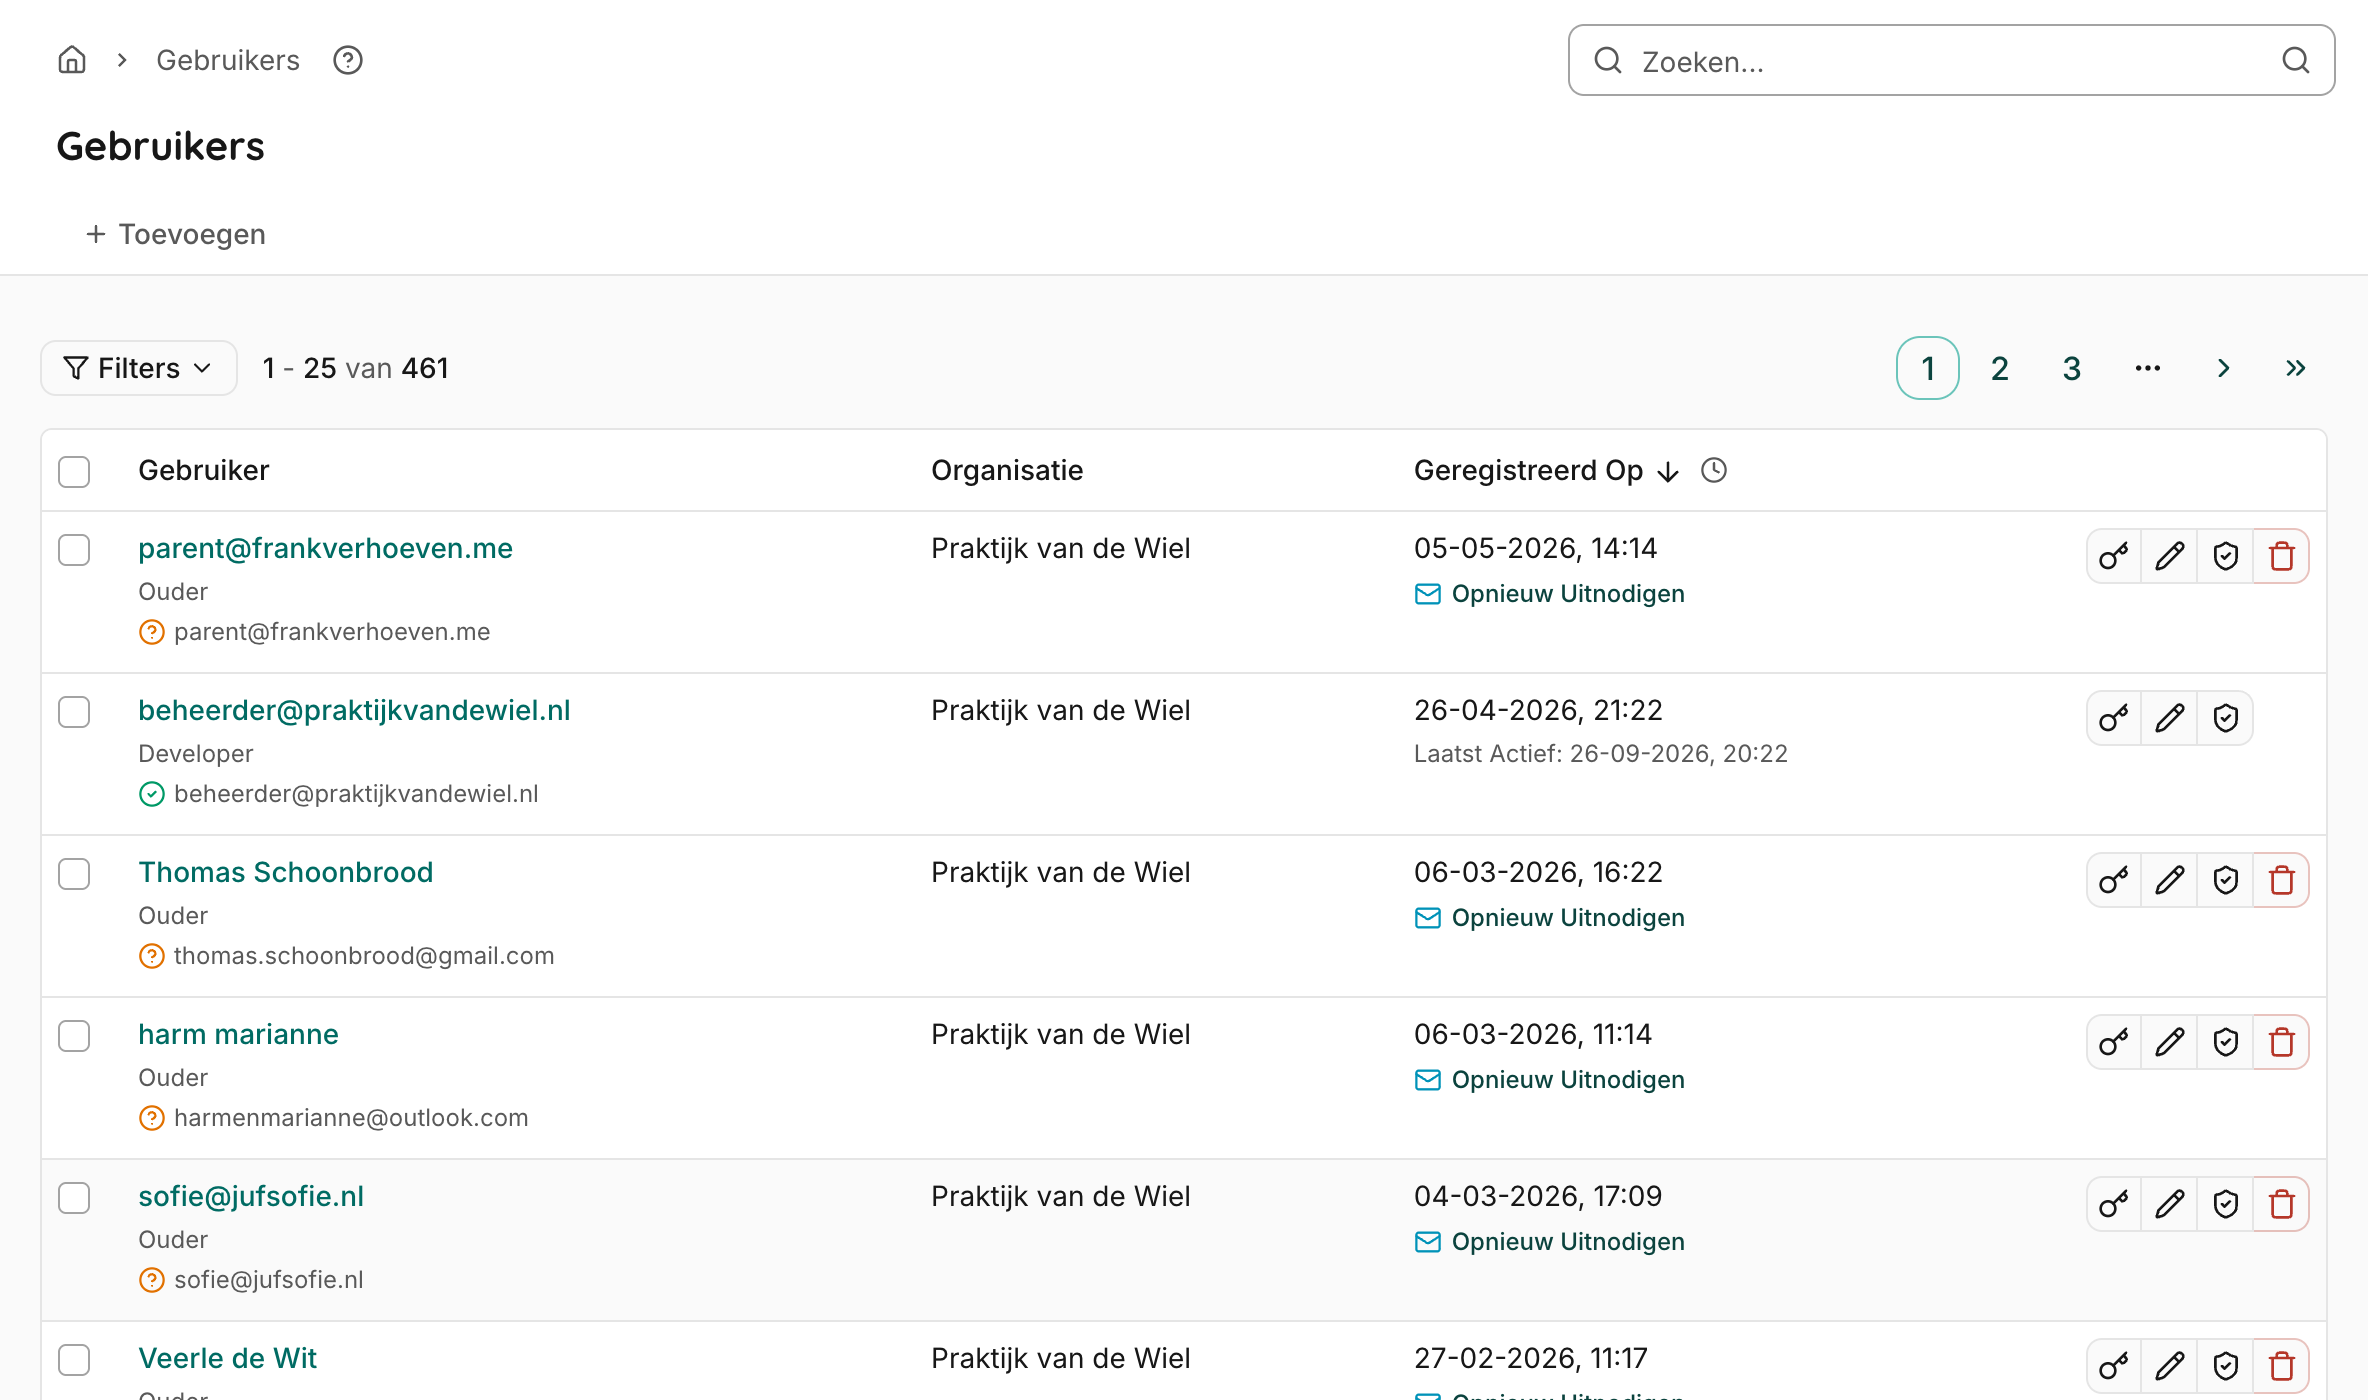Open permissions shield icon for beheerder@praktijkvandewiel.nl
The height and width of the screenshot is (1400, 2368).
2226,718
